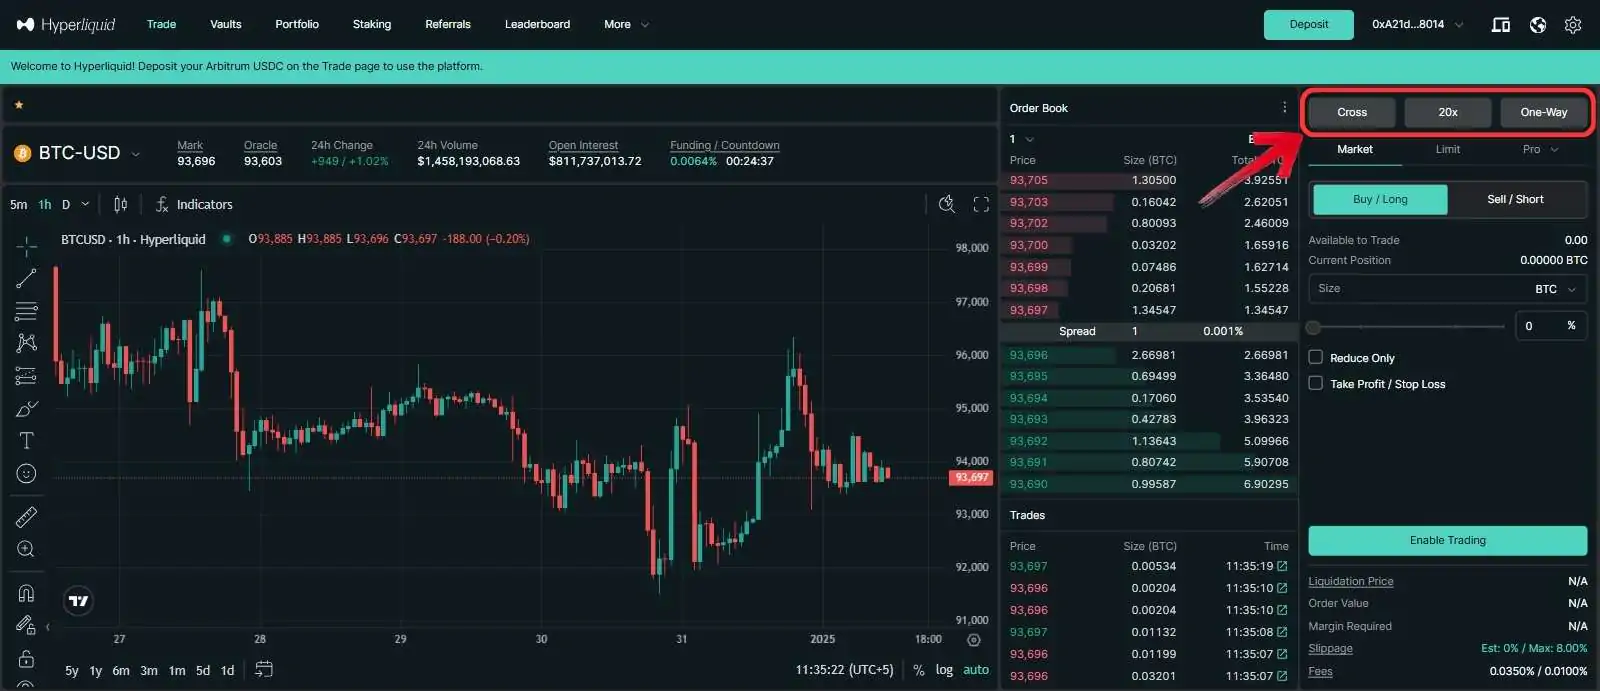The image size is (1600, 691).
Task: Open the chart interval dropdown after D
Action: [85, 204]
